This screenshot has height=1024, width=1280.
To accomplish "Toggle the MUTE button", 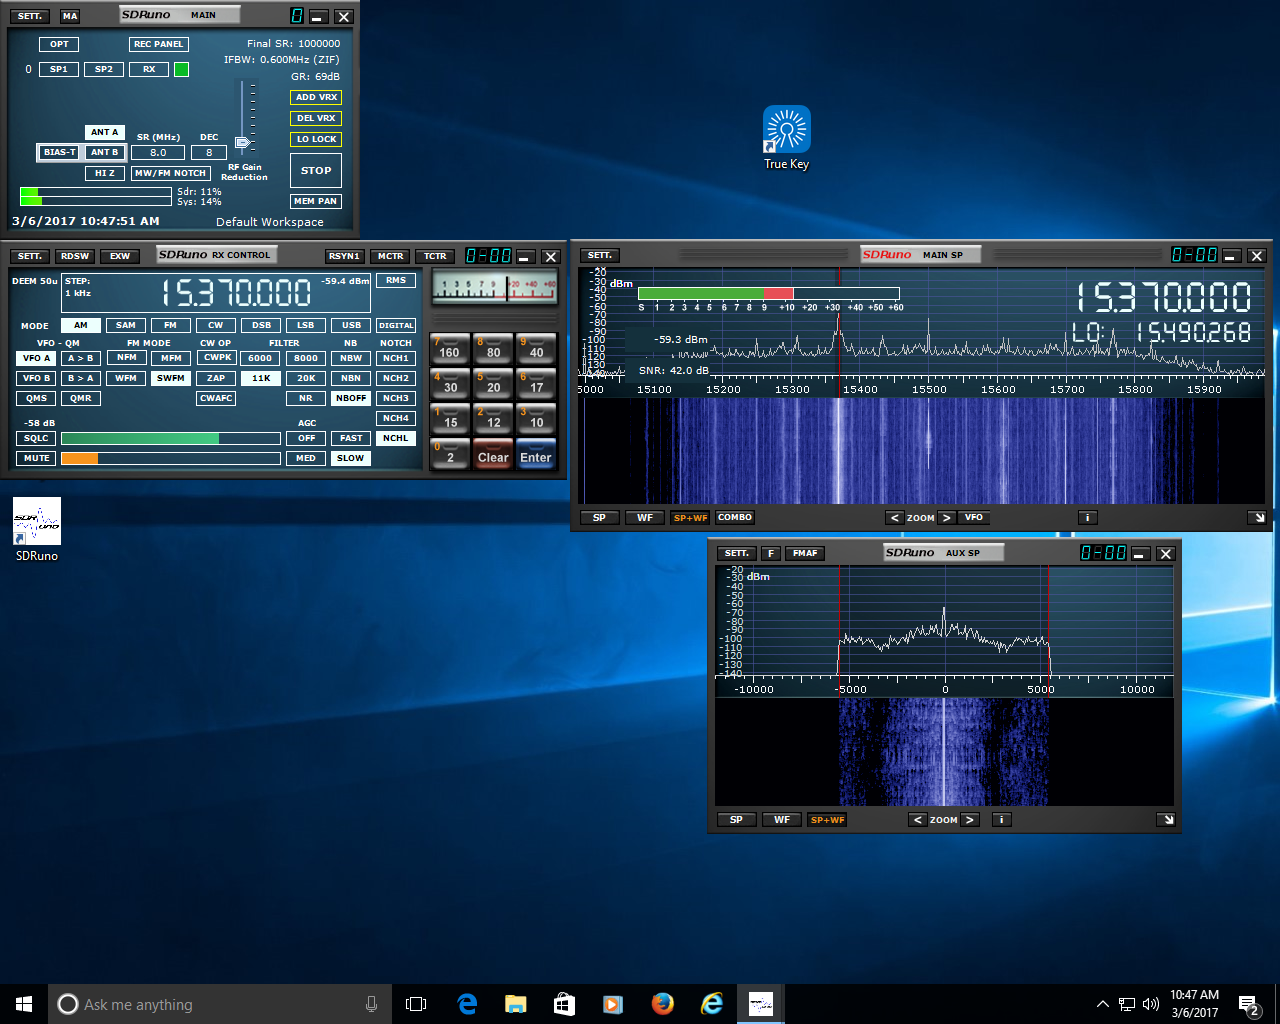I will [36, 458].
